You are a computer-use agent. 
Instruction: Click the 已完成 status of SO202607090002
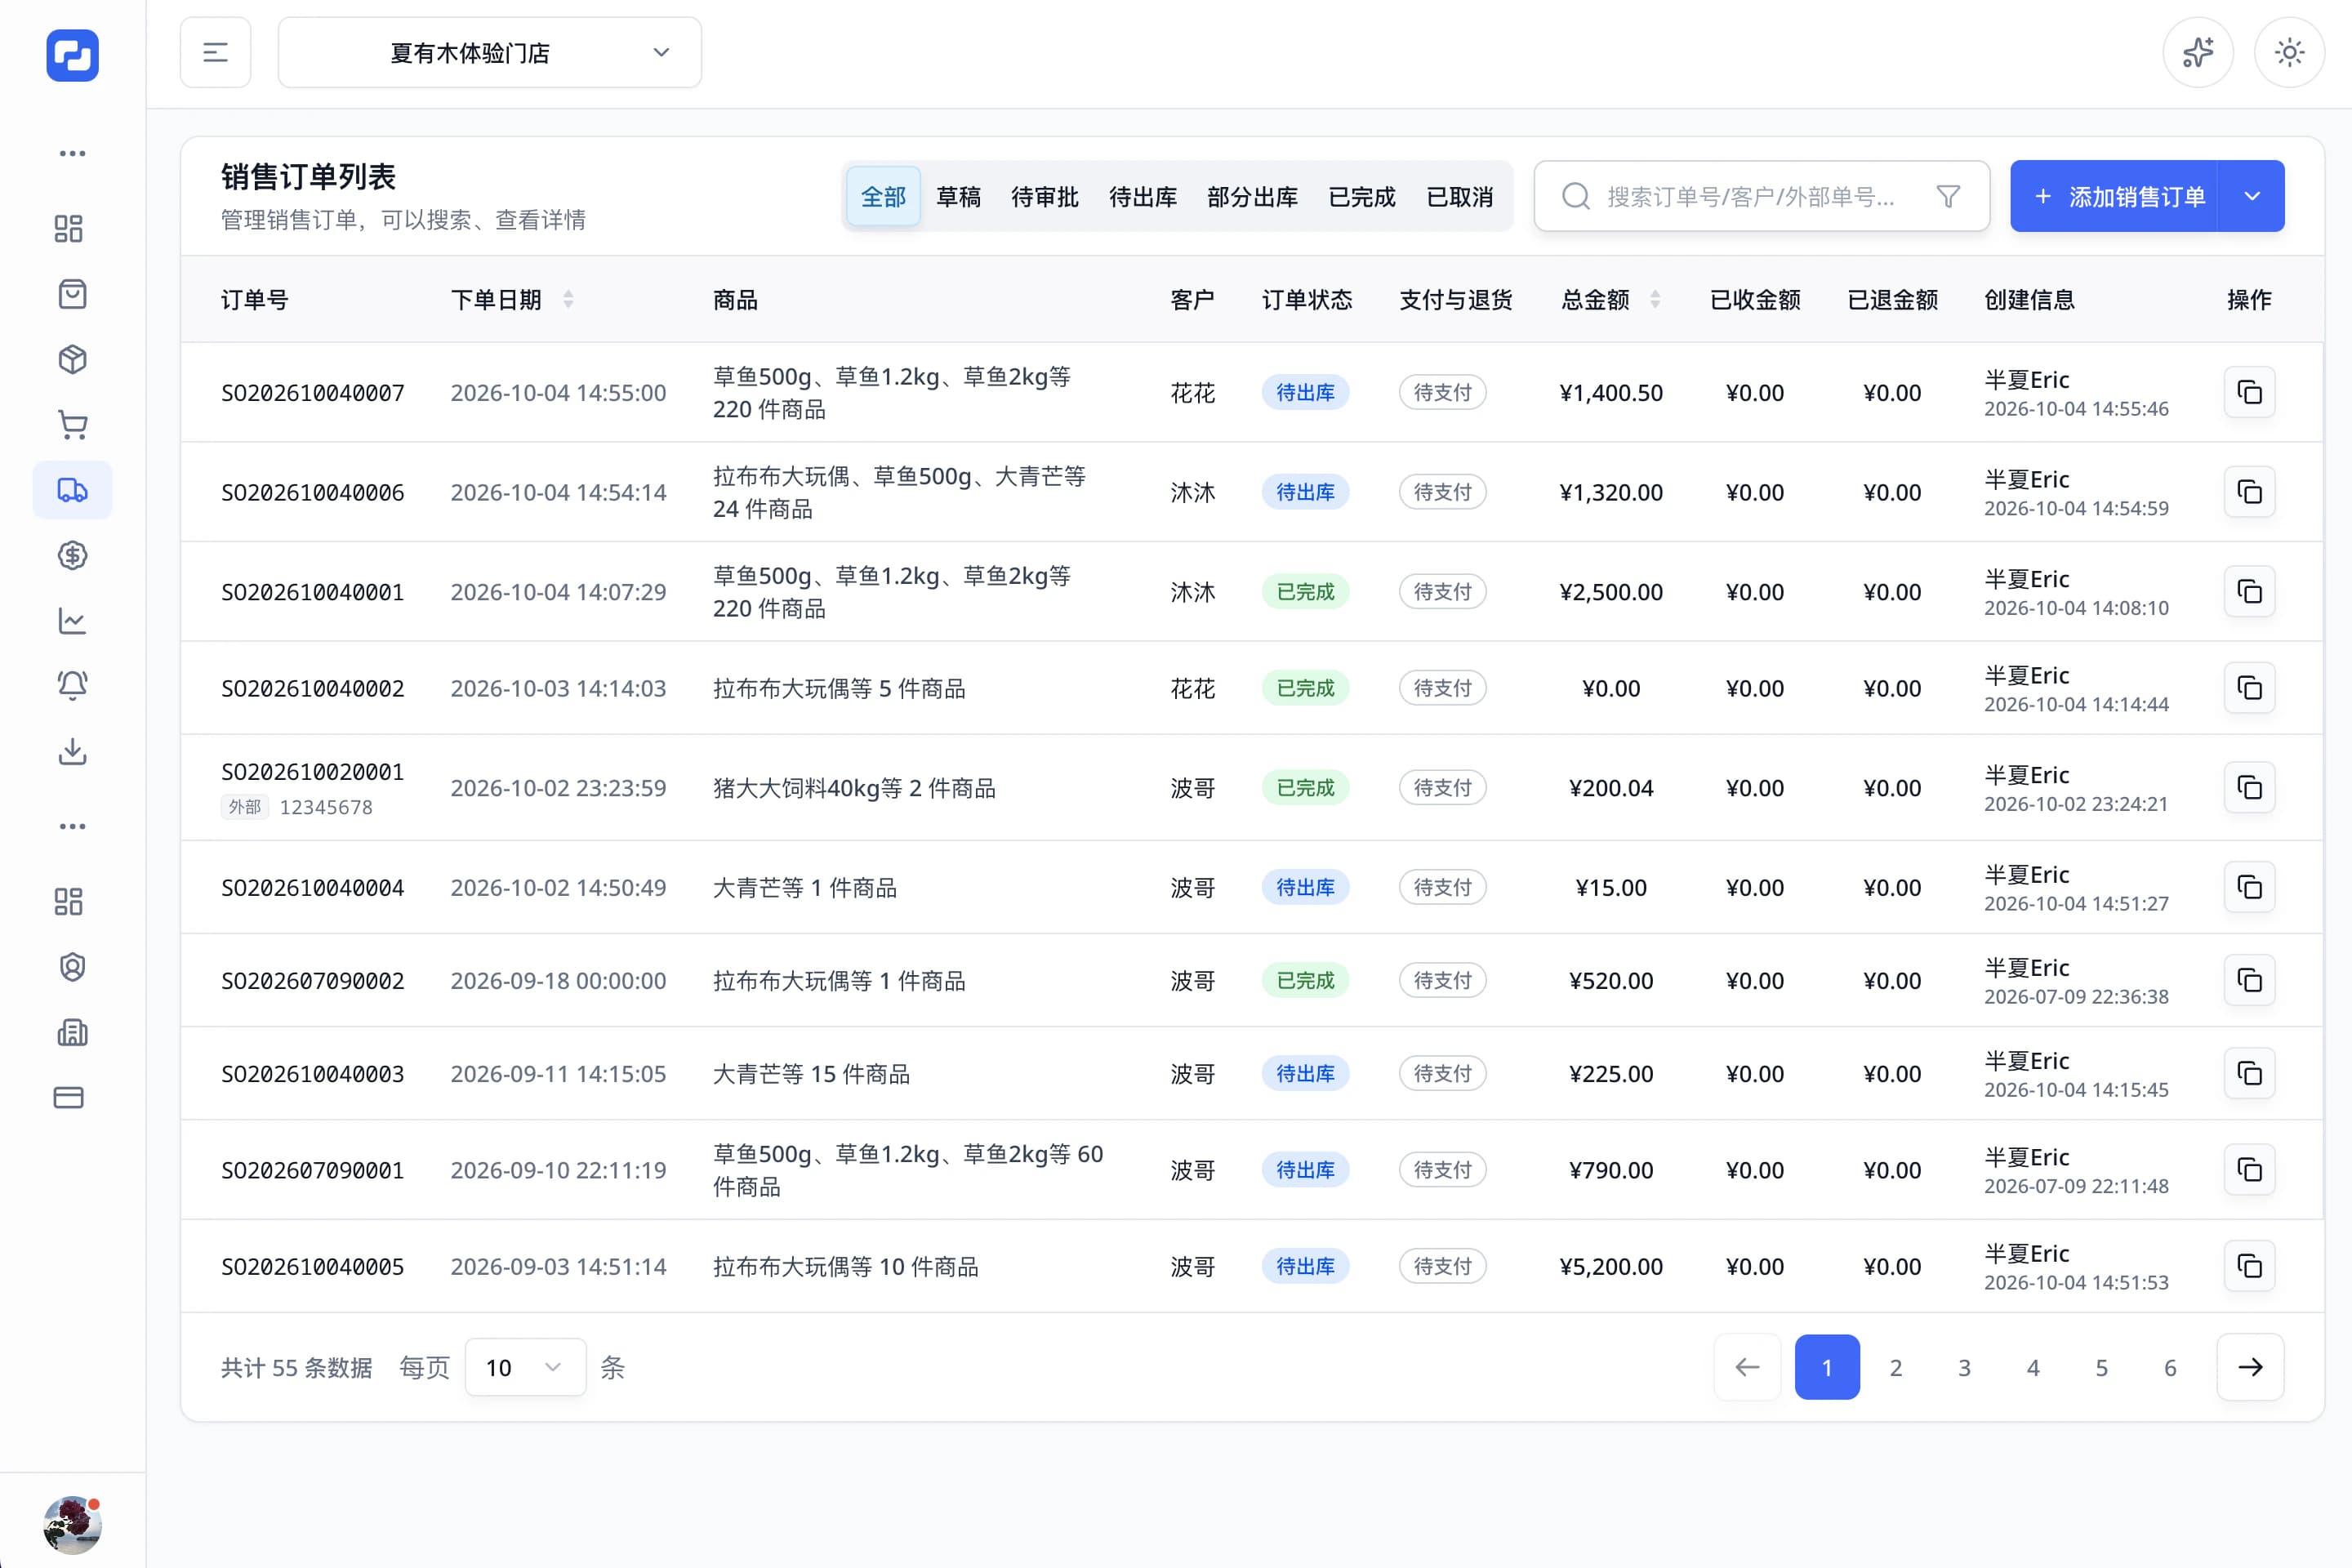[x=1305, y=980]
